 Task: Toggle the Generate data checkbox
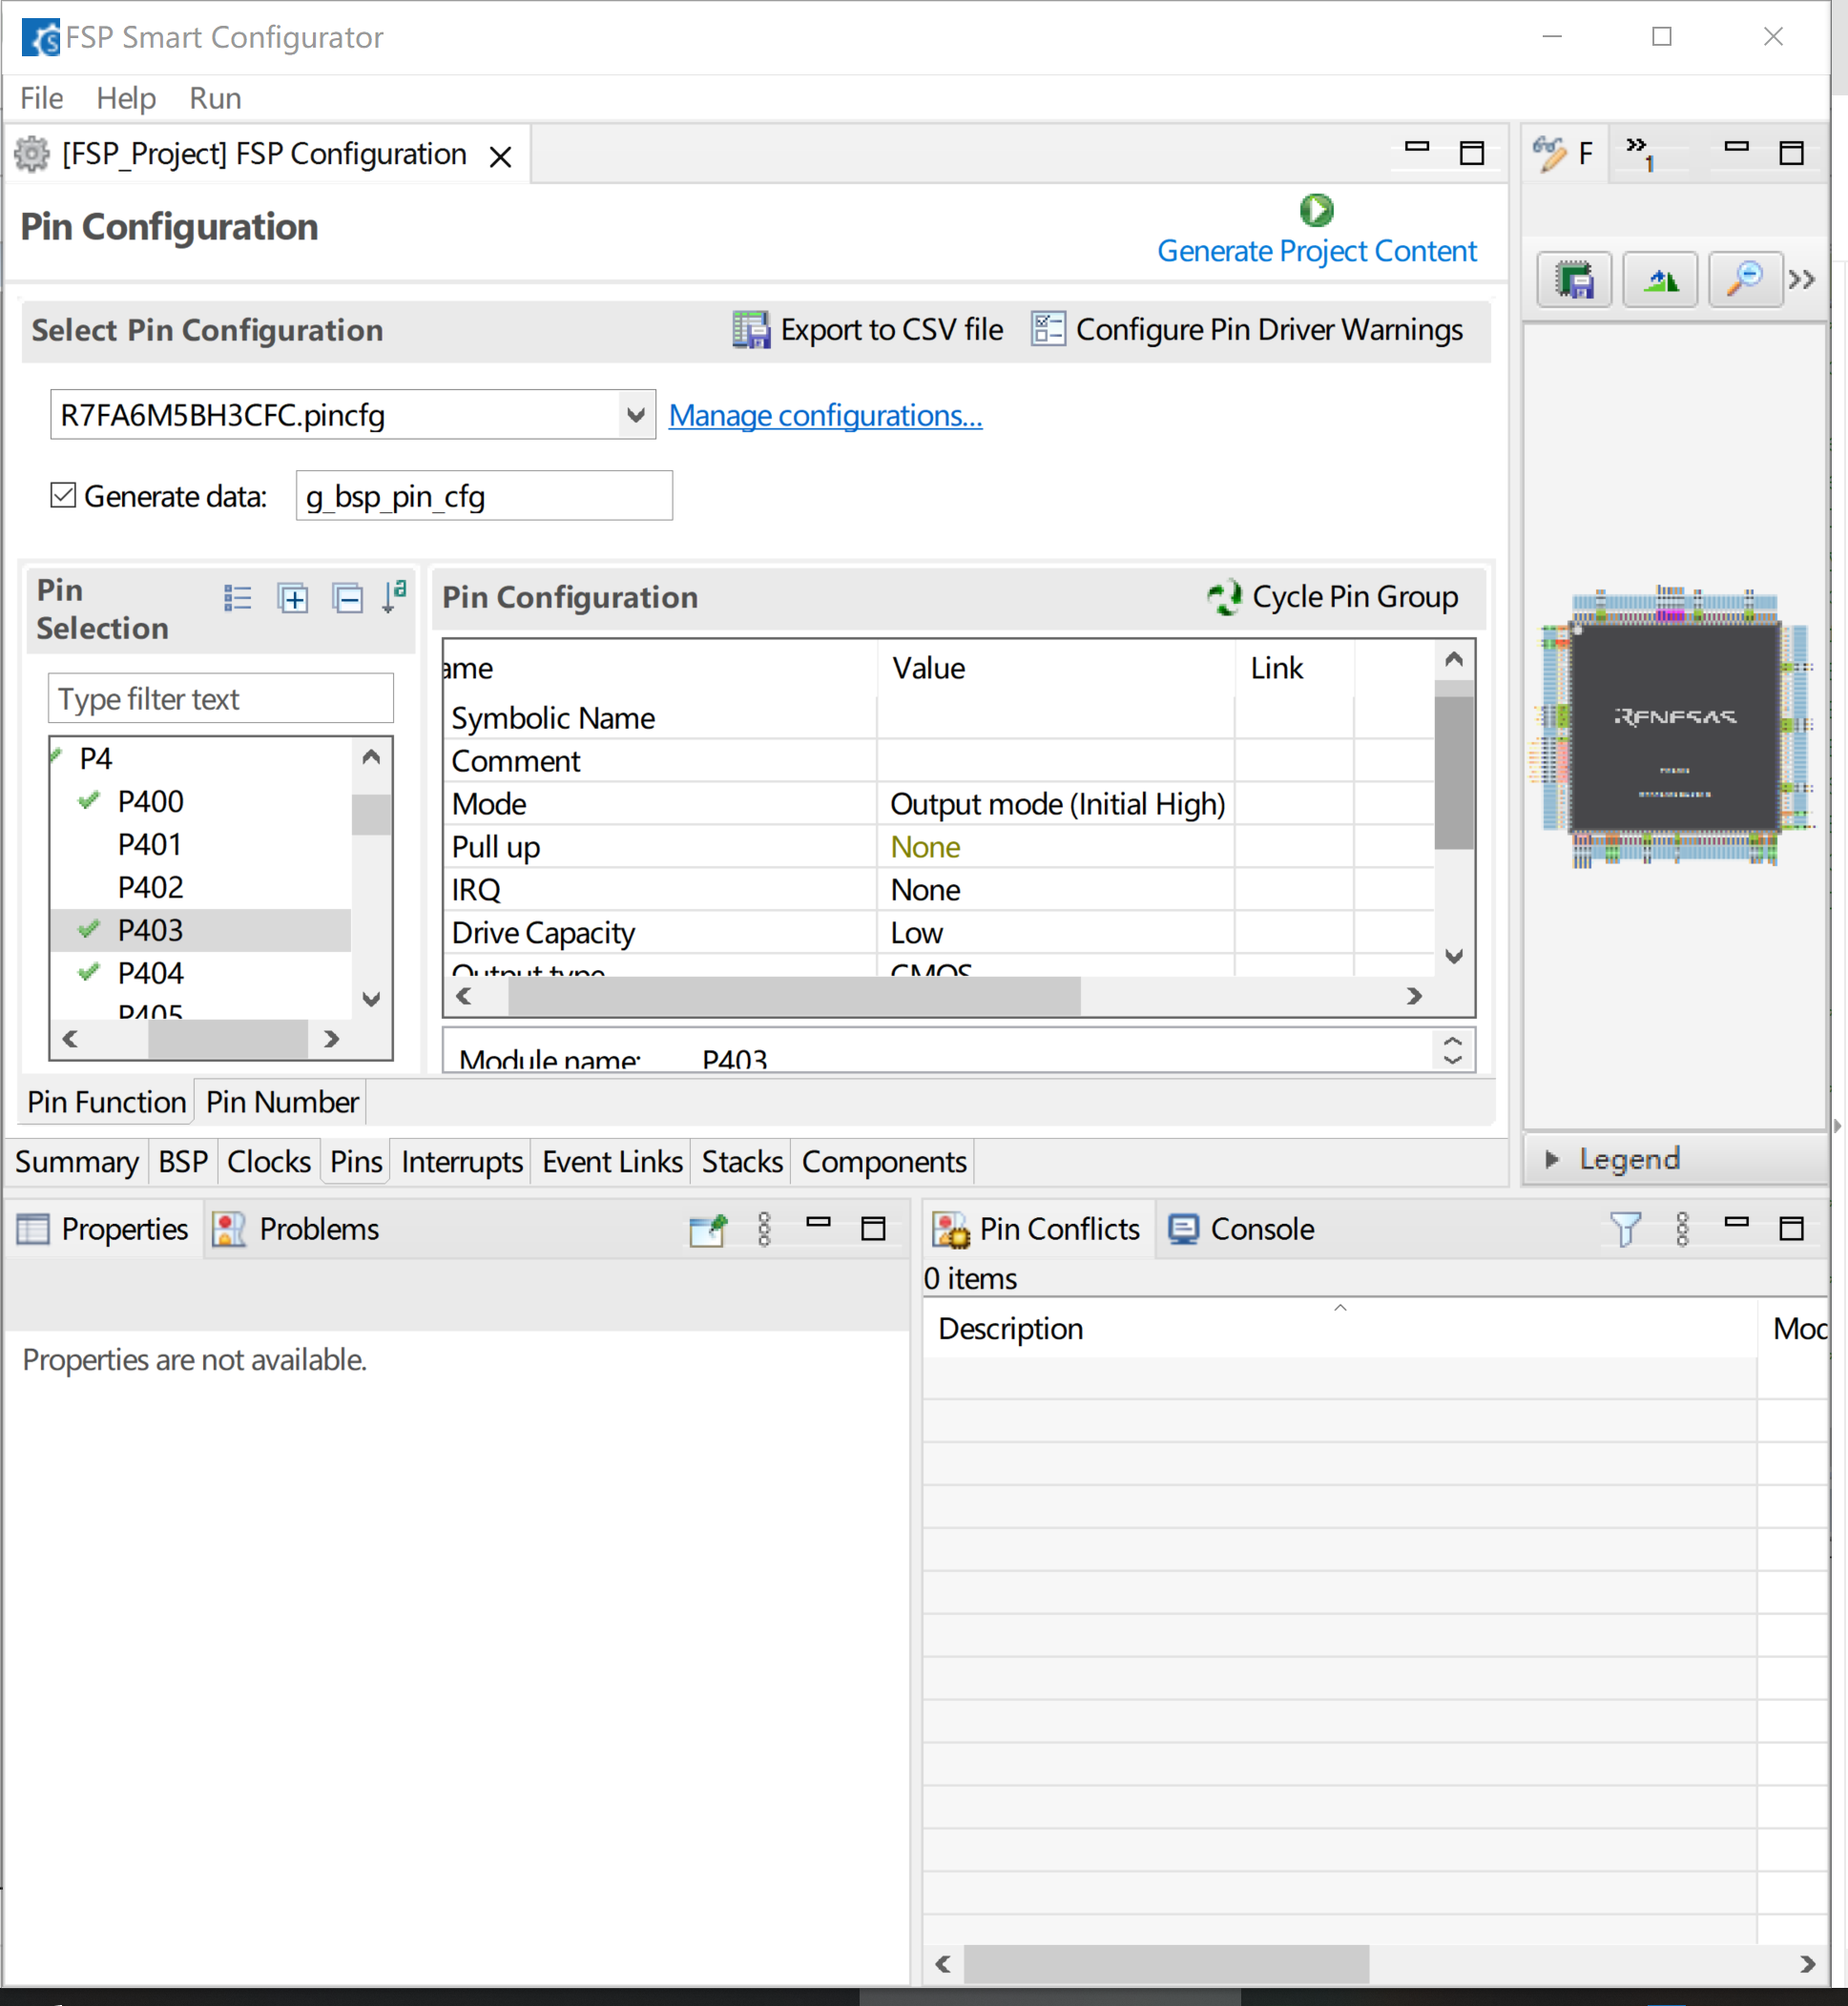64,496
